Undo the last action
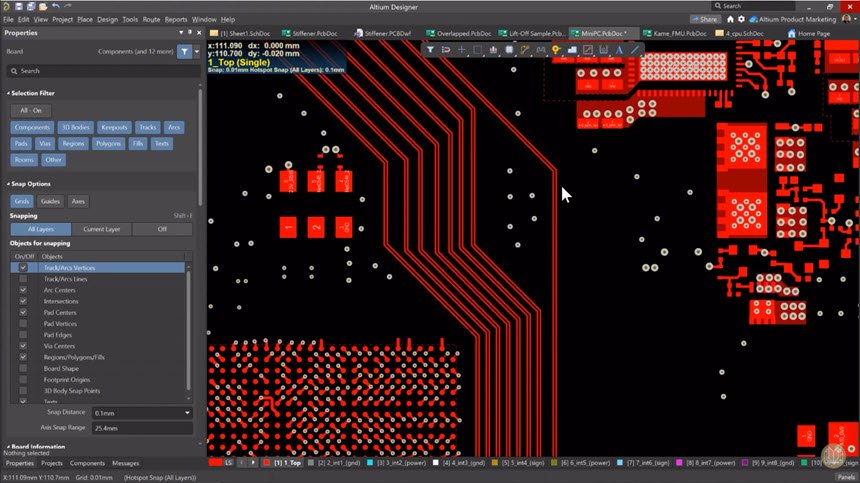860x483 pixels. click(x=55, y=7)
